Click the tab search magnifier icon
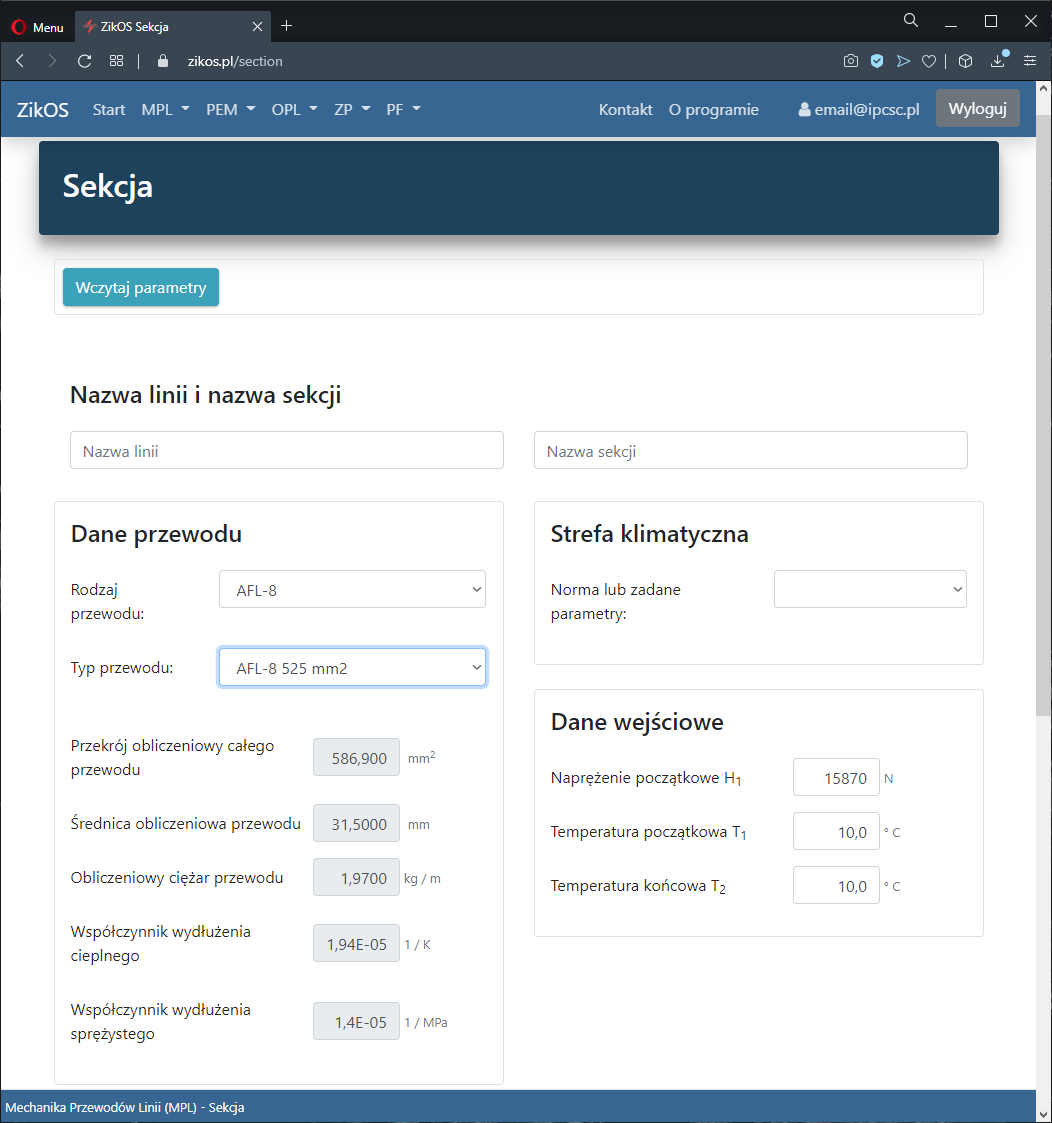Screen dimensions: 1052x1123 911,21
